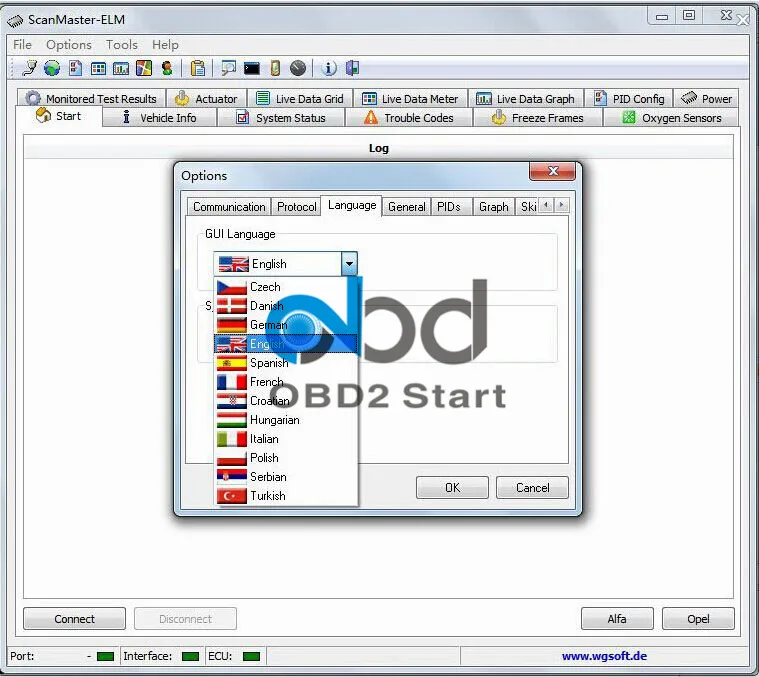
Task: Click the clipboard paste toolbar icon
Action: point(198,68)
